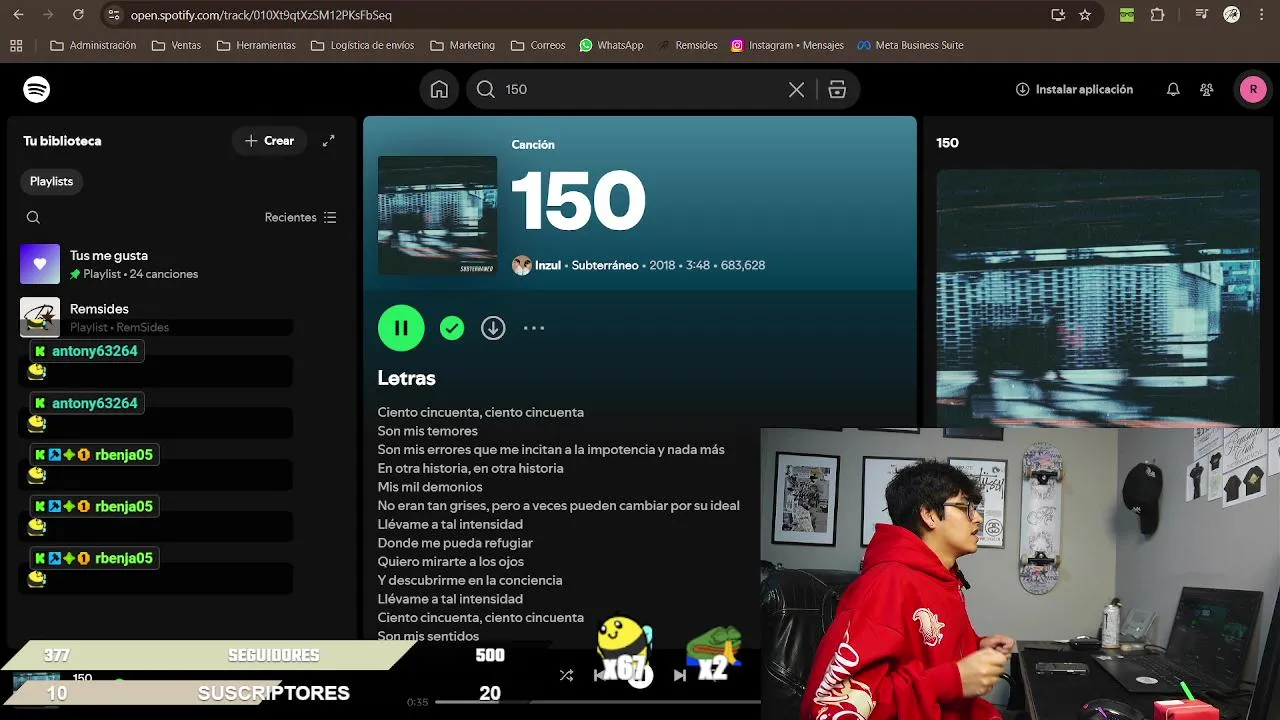Click the Letras heading
The image size is (1280, 720).
click(406, 378)
